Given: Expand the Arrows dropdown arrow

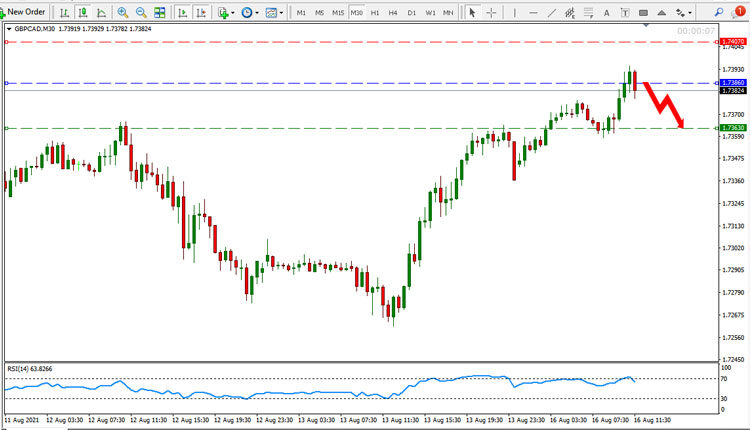Looking at the screenshot, I should point(690,13).
